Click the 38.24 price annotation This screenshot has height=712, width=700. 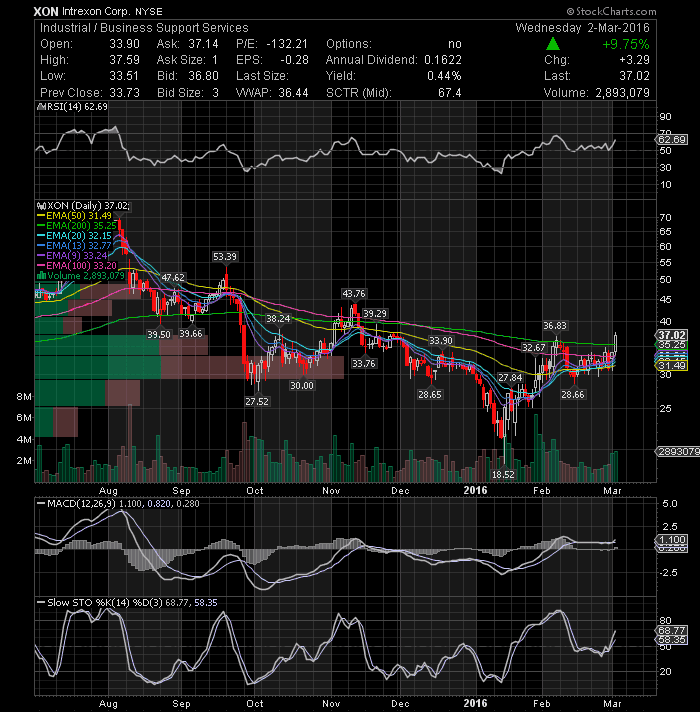click(x=278, y=319)
